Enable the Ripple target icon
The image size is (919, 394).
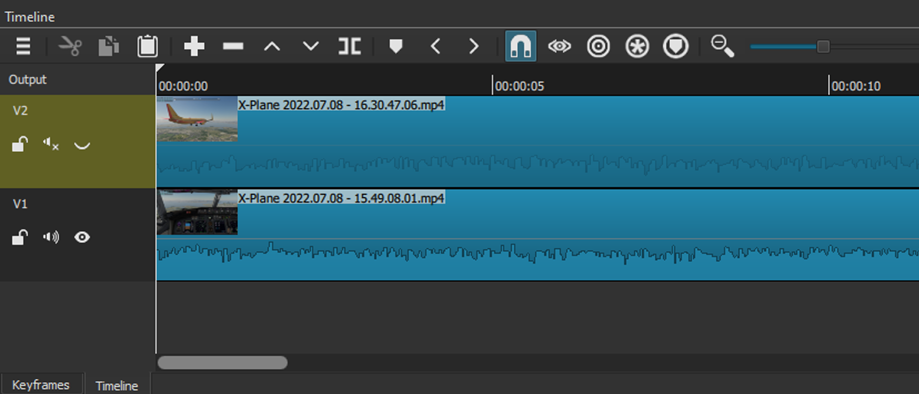[x=598, y=46]
